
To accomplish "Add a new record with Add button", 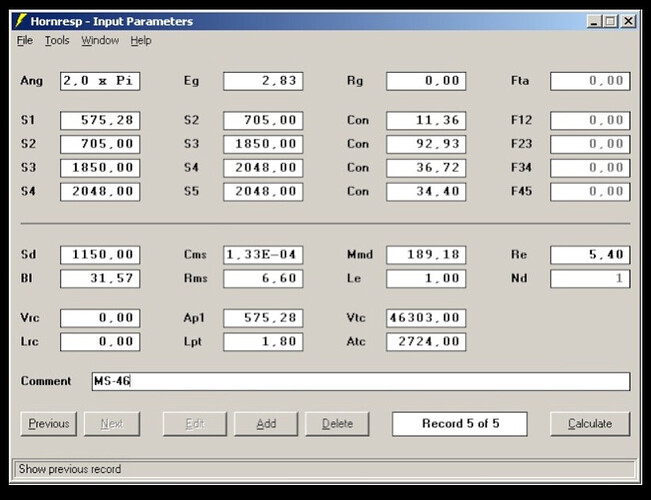I will [266, 424].
